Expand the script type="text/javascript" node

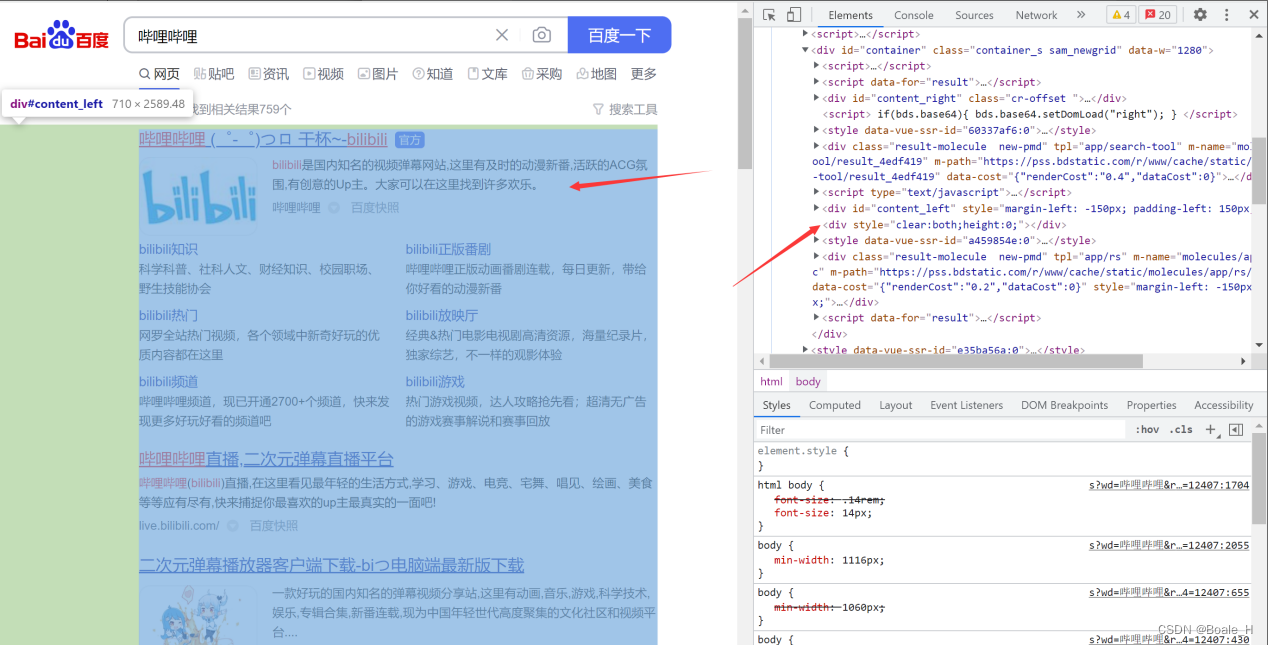[817, 192]
